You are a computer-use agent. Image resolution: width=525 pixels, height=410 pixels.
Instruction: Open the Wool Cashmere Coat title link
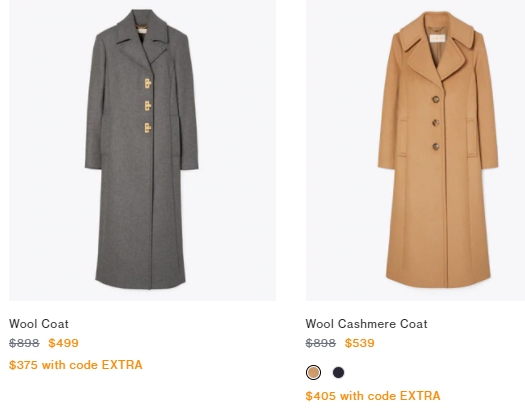366,324
